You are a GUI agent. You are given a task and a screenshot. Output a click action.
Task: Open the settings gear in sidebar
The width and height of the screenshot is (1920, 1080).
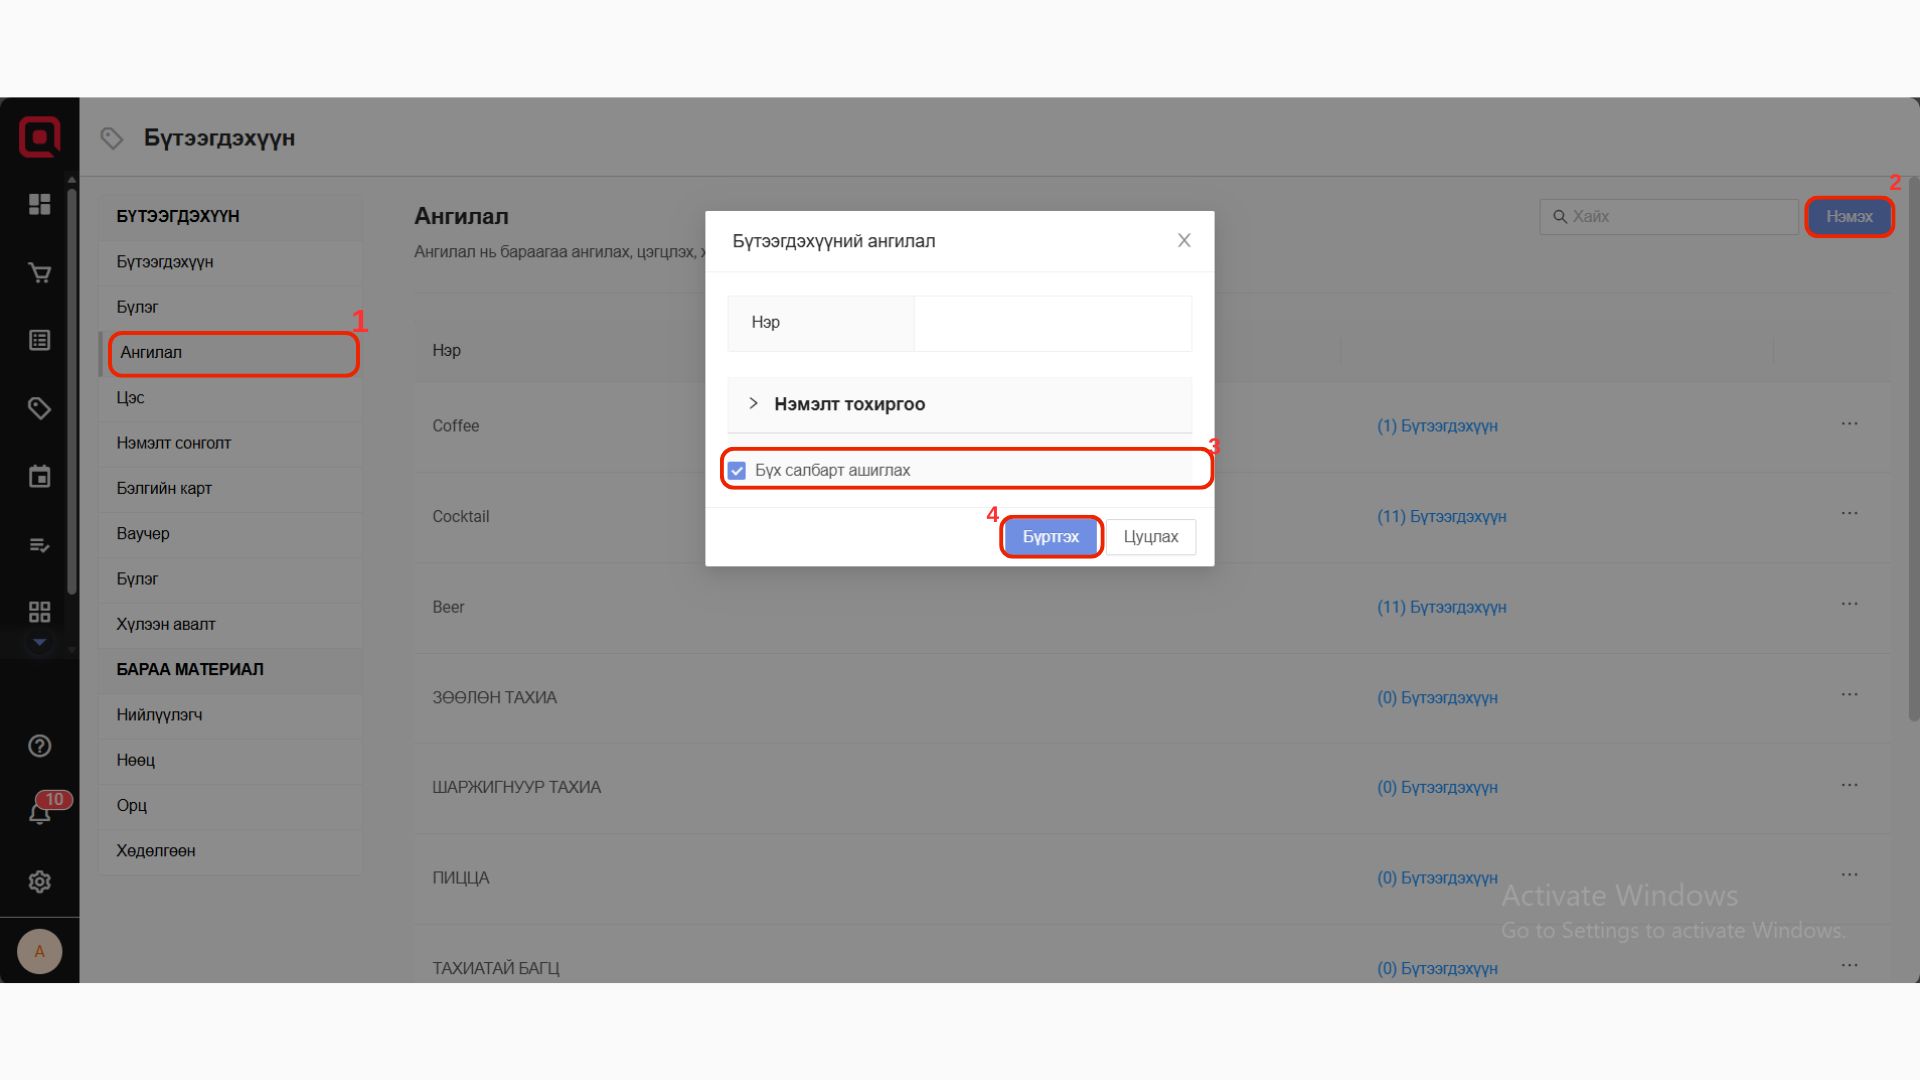point(40,882)
